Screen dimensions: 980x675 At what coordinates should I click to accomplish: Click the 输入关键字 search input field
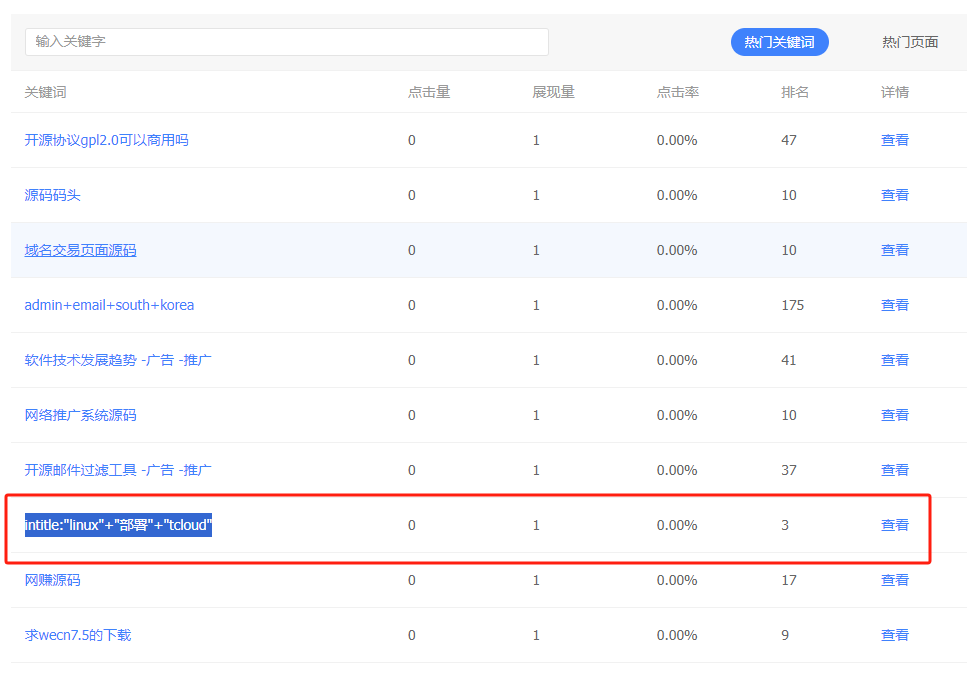[287, 42]
